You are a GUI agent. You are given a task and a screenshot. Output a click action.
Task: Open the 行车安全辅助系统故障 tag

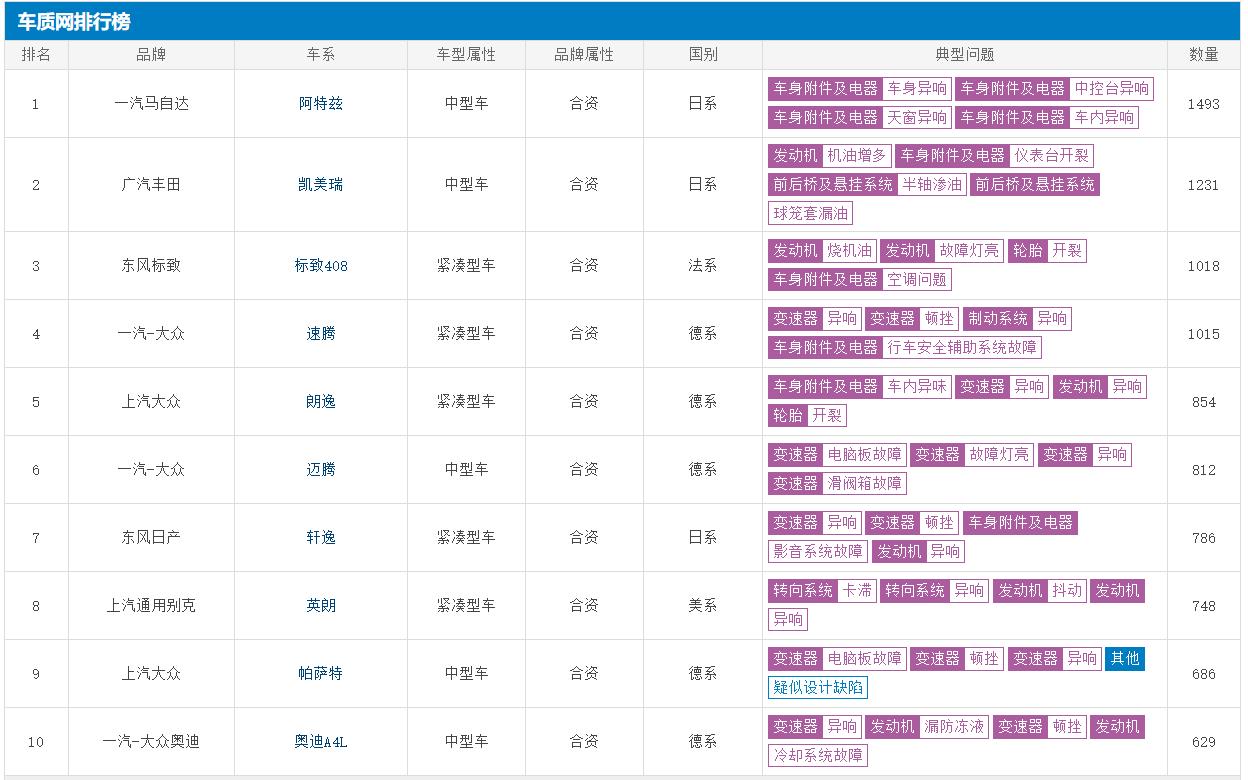tap(963, 347)
